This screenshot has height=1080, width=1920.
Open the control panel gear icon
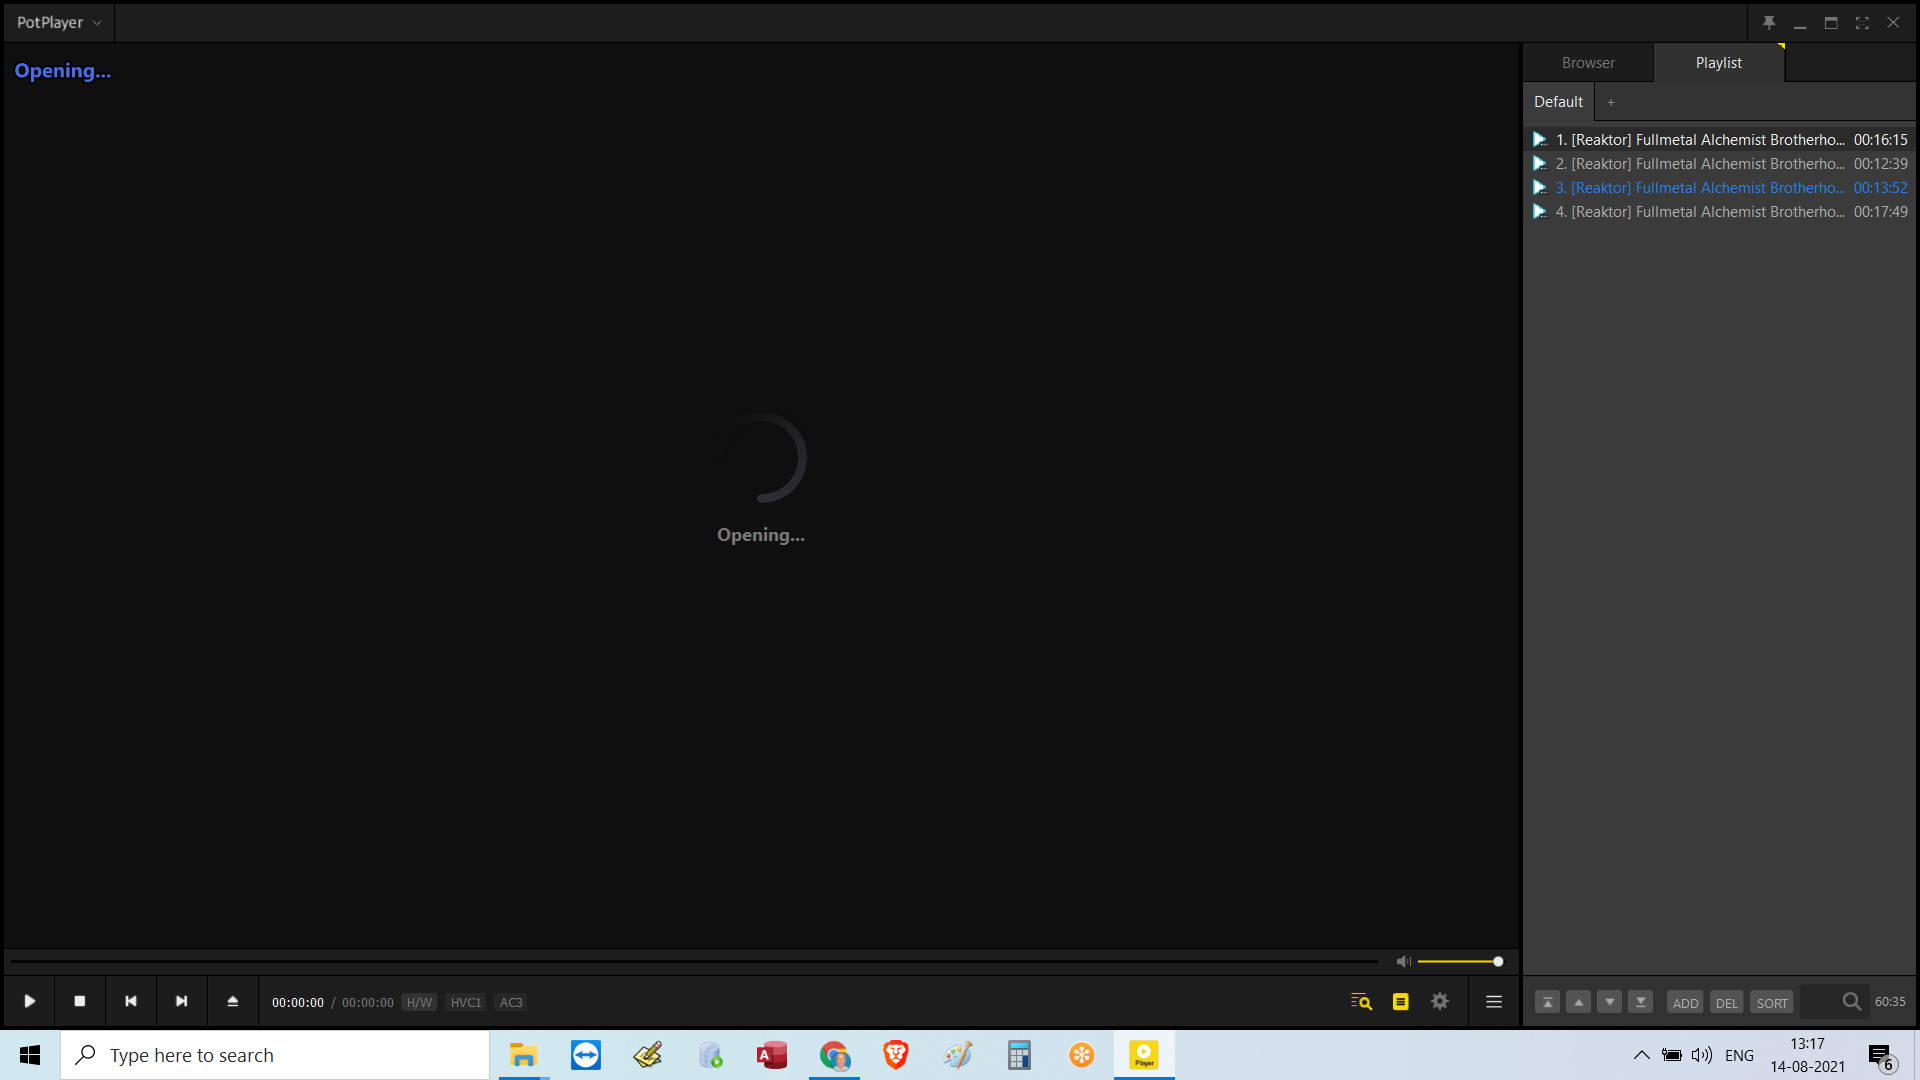(1440, 1001)
